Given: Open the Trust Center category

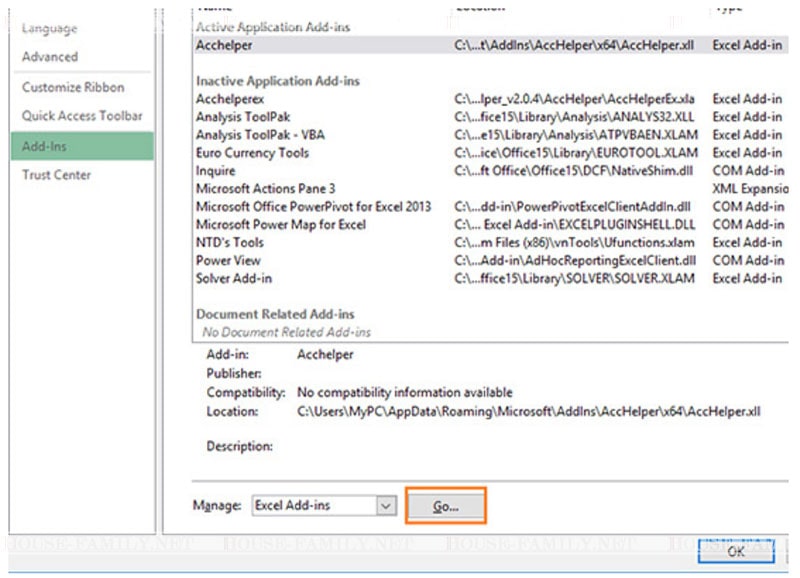Looking at the screenshot, I should click(56, 175).
